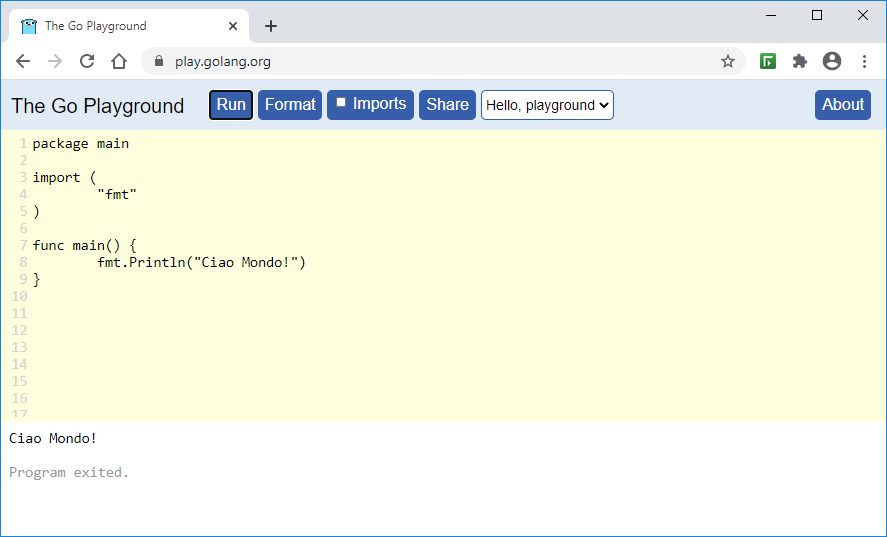
Task: Open the About page
Action: pyautogui.click(x=842, y=105)
